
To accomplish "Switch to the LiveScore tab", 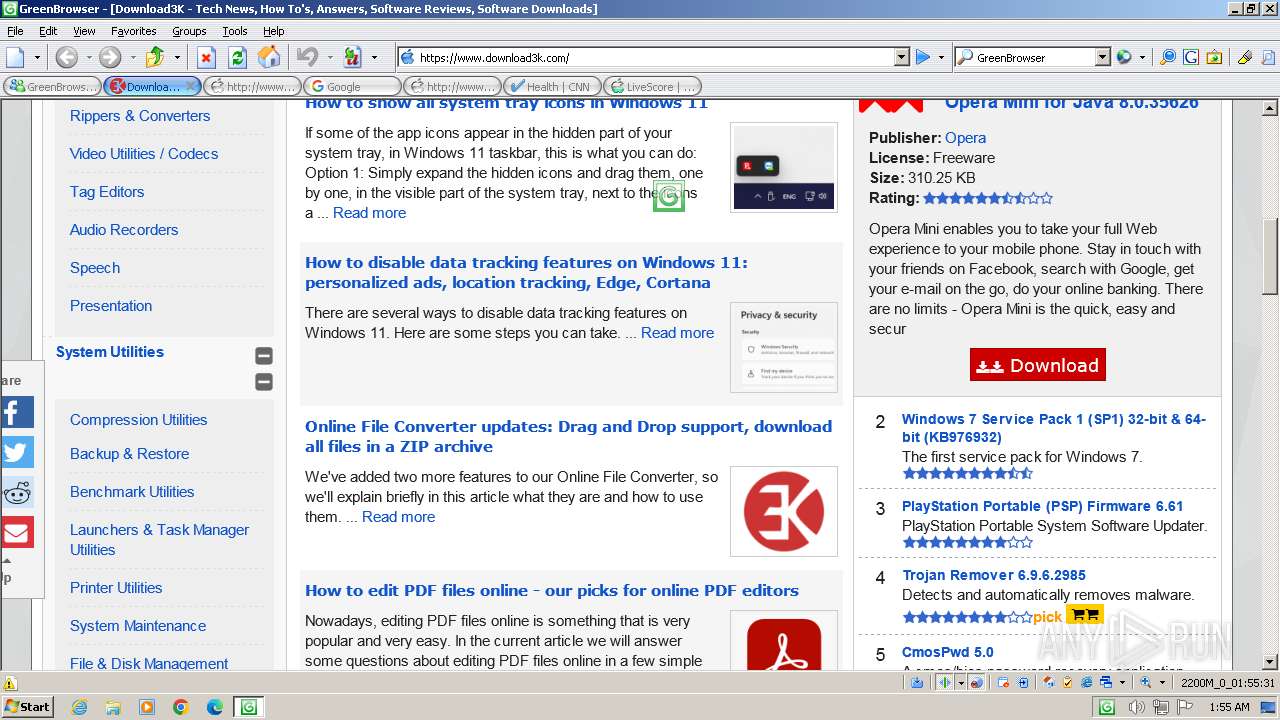I will [x=652, y=86].
